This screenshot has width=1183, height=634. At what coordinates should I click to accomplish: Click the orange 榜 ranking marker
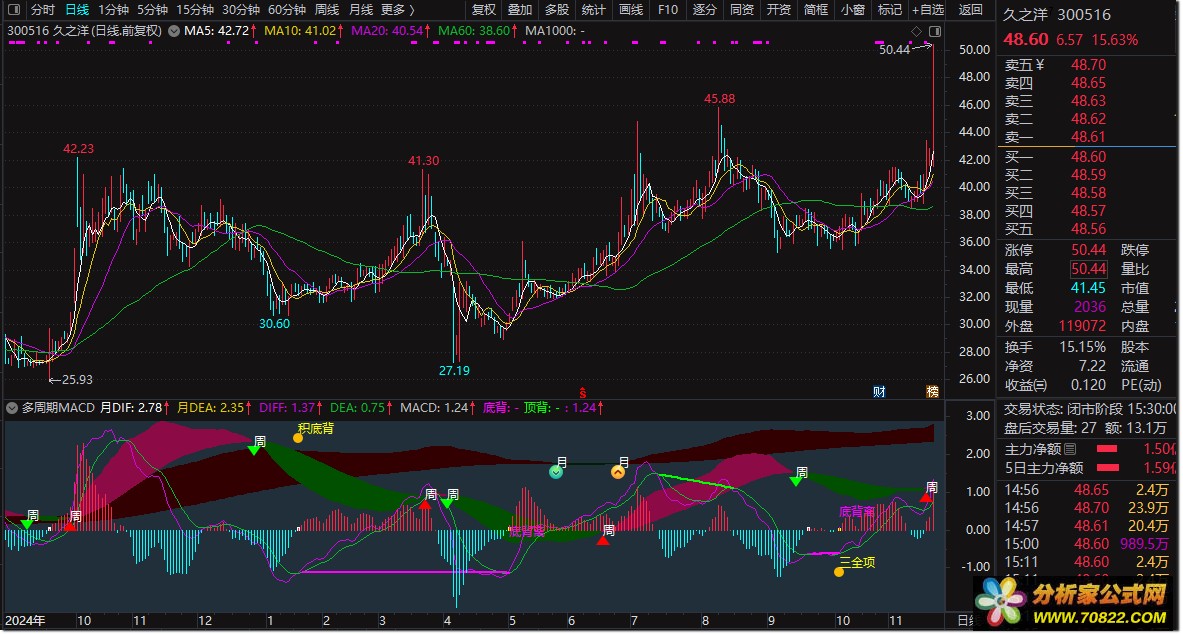(x=933, y=391)
